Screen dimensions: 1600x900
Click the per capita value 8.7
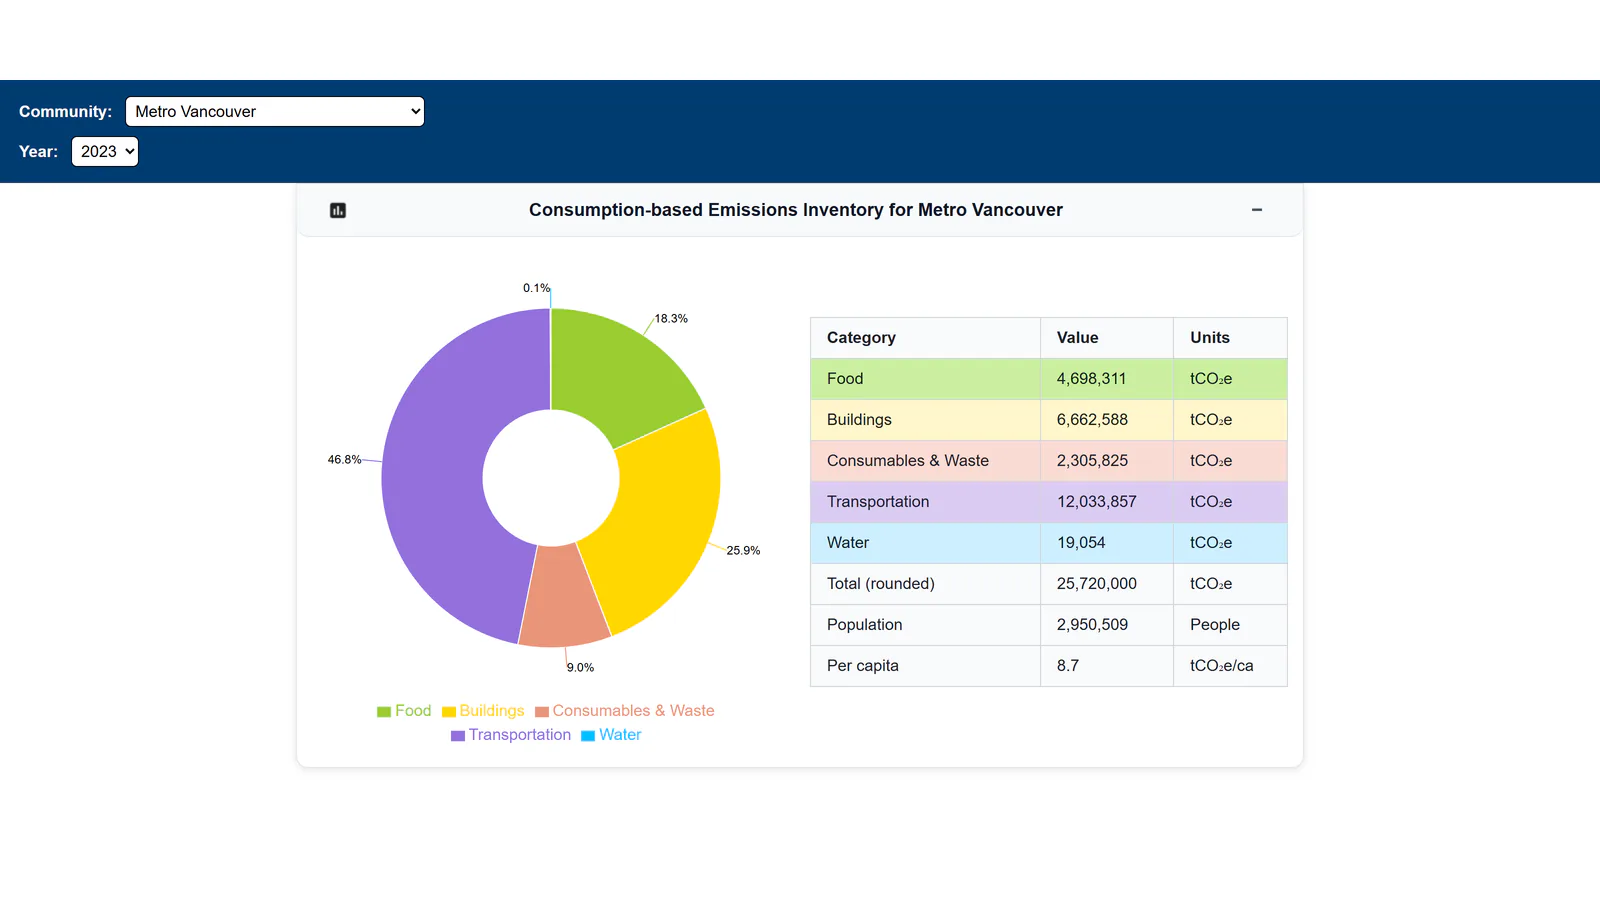(1107, 666)
